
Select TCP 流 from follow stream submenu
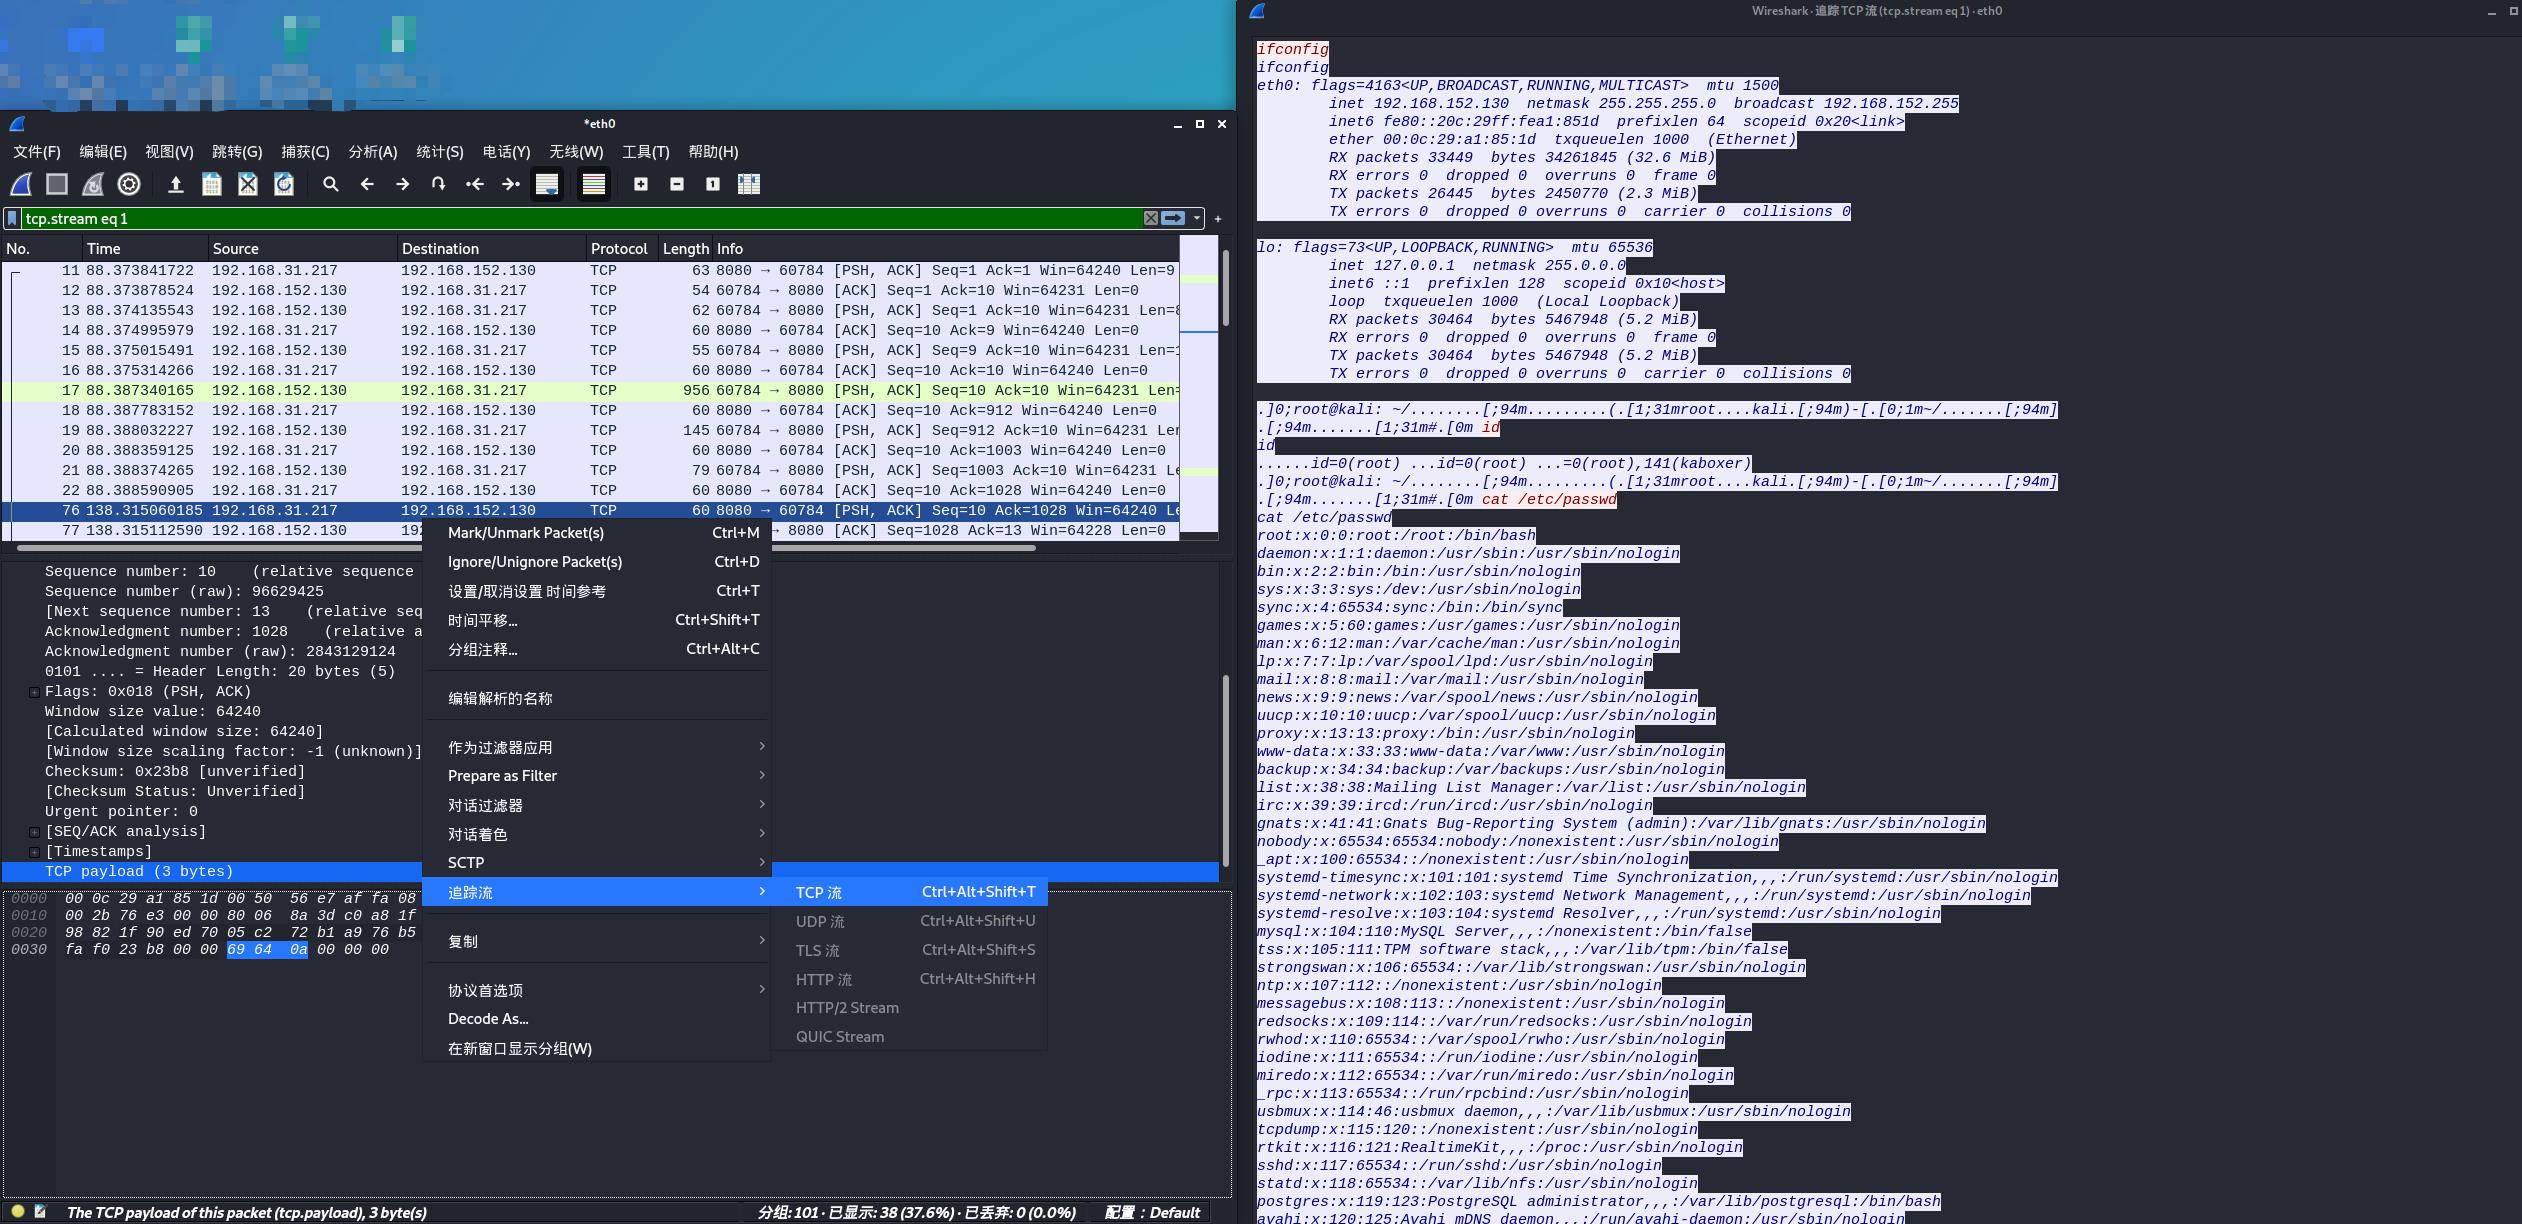822,891
